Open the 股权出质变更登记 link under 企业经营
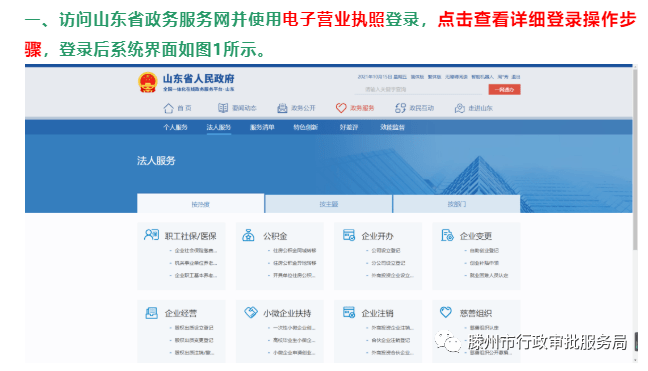Viewport: 648px width, 371px height. (x=194, y=340)
